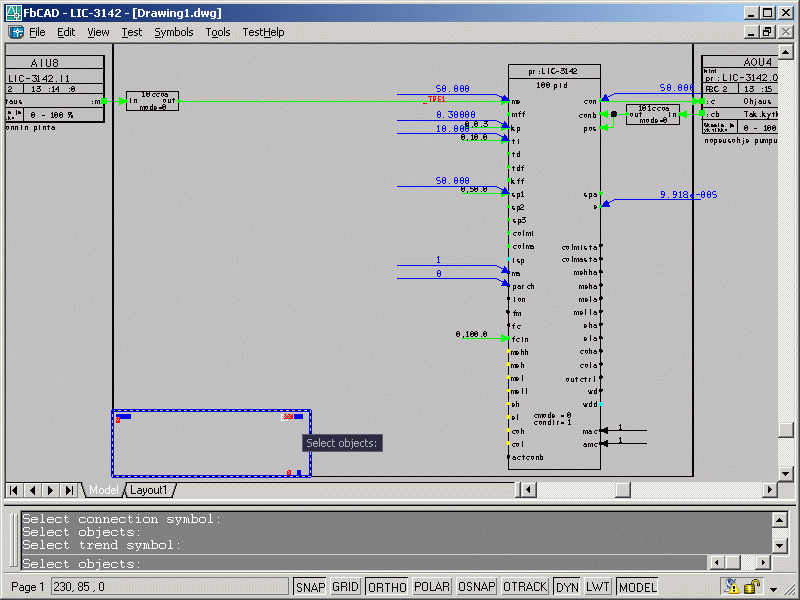This screenshot has height=600, width=800.
Task: Toggle ORTHO mode in status bar
Action: [387, 587]
